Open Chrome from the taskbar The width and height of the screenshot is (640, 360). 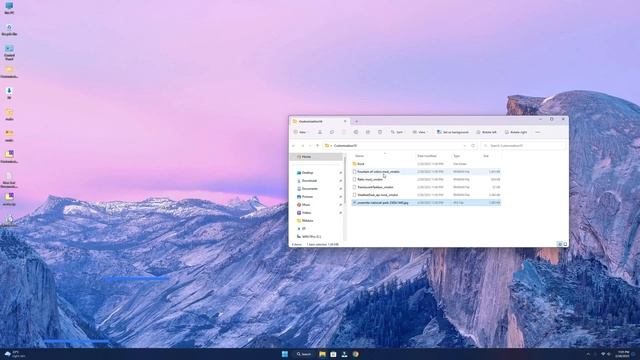pyautogui.click(x=356, y=354)
